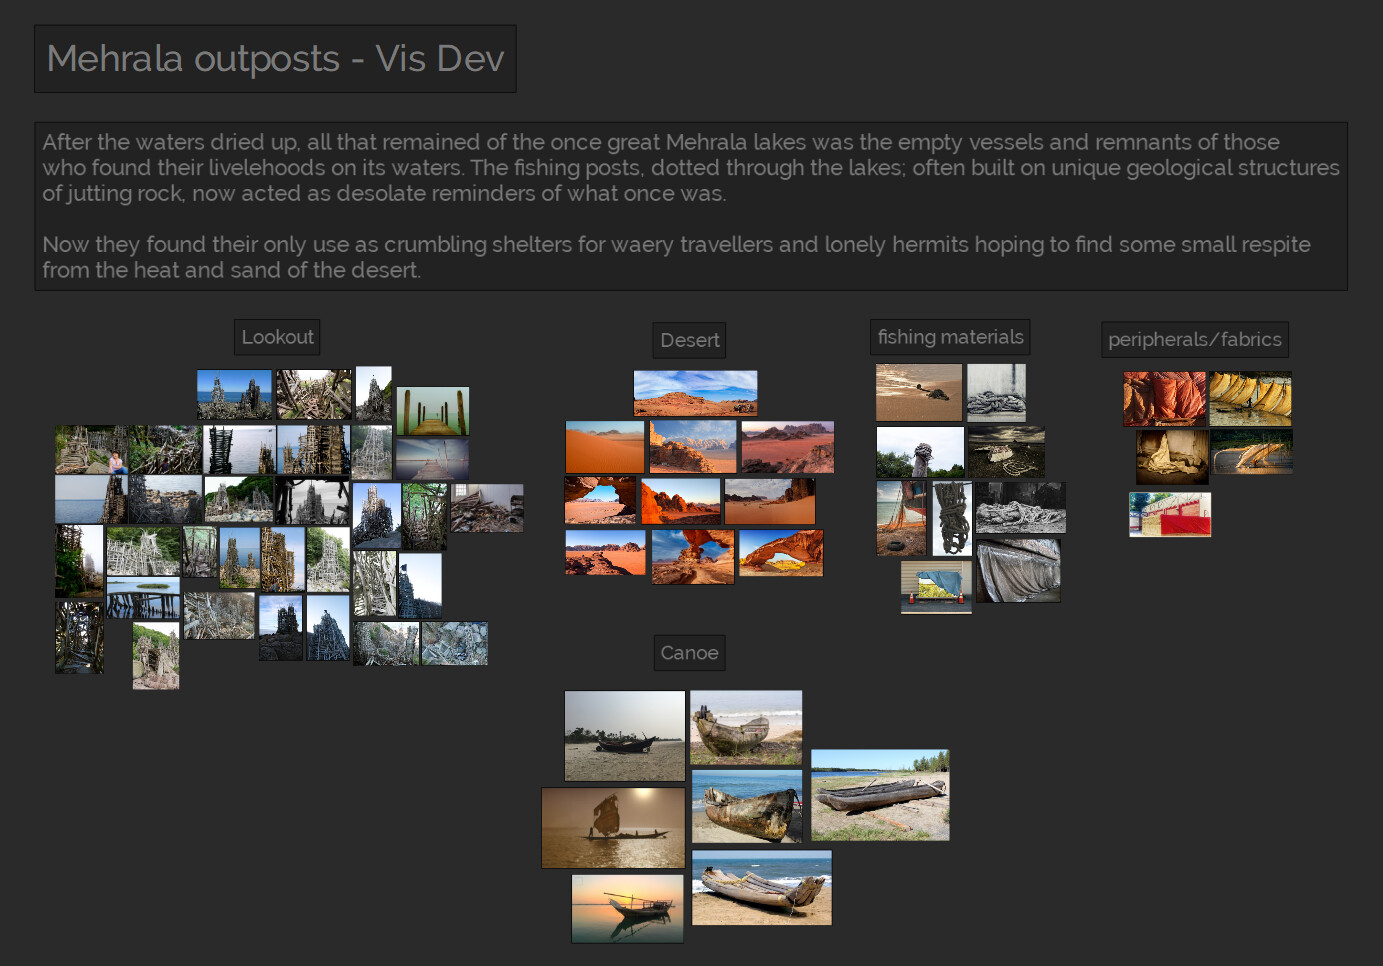
Task: Choose the grey draped fishing net image
Action: (x=1018, y=571)
